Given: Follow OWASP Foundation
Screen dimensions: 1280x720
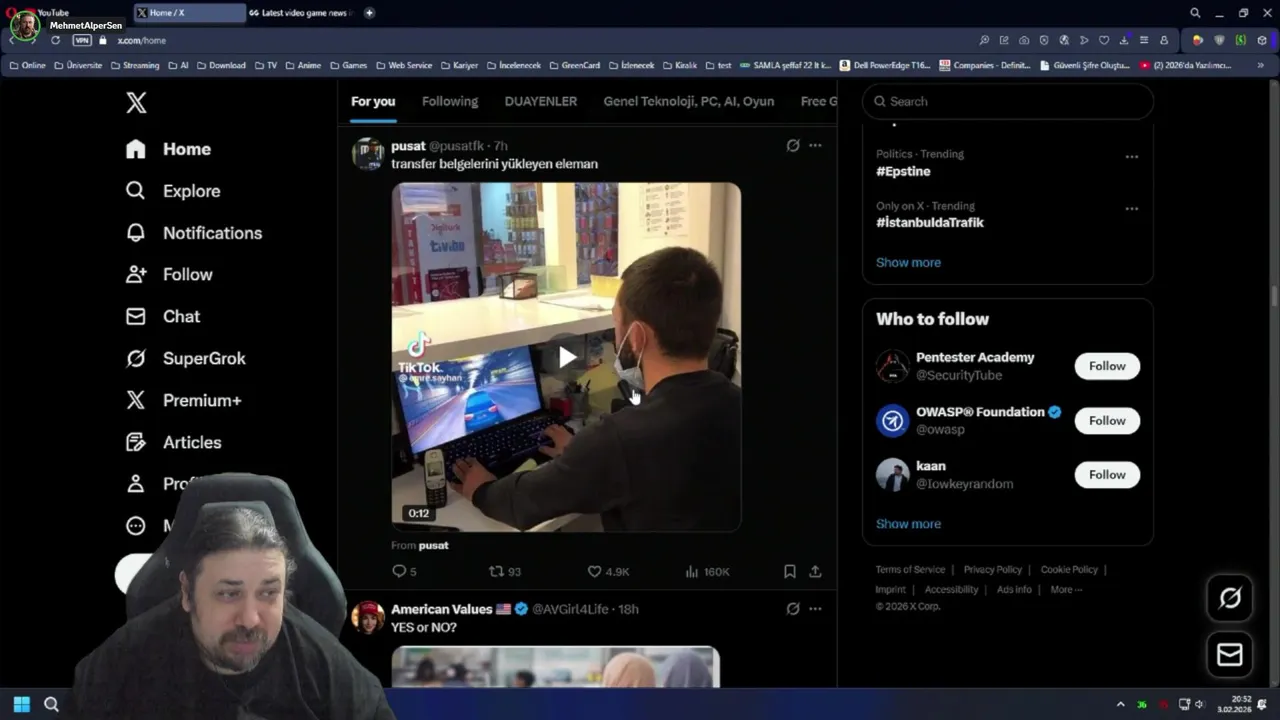Looking at the screenshot, I should point(1107,421).
